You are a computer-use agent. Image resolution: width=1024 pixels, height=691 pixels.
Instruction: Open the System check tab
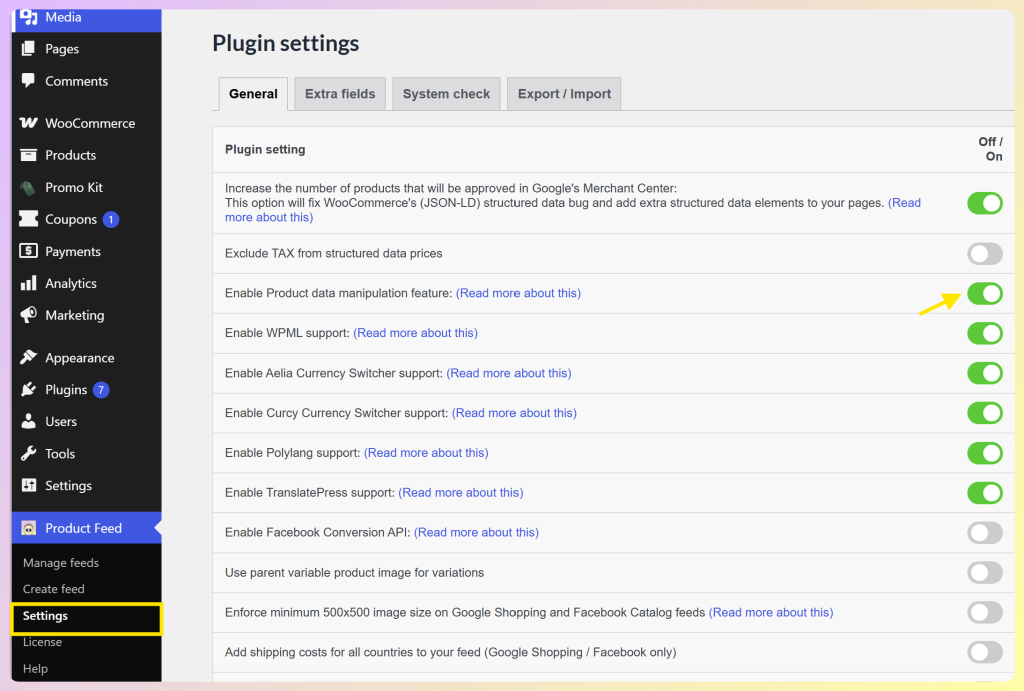pyautogui.click(x=446, y=94)
